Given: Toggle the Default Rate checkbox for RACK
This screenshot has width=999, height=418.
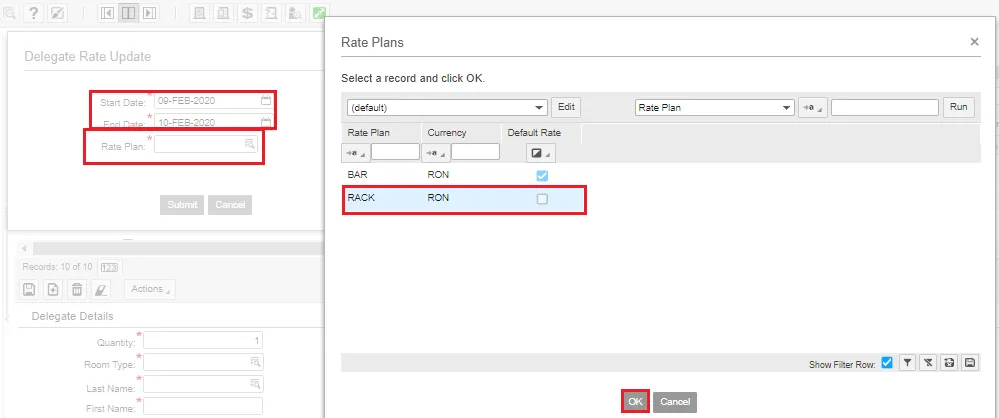Looking at the screenshot, I should tap(542, 199).
